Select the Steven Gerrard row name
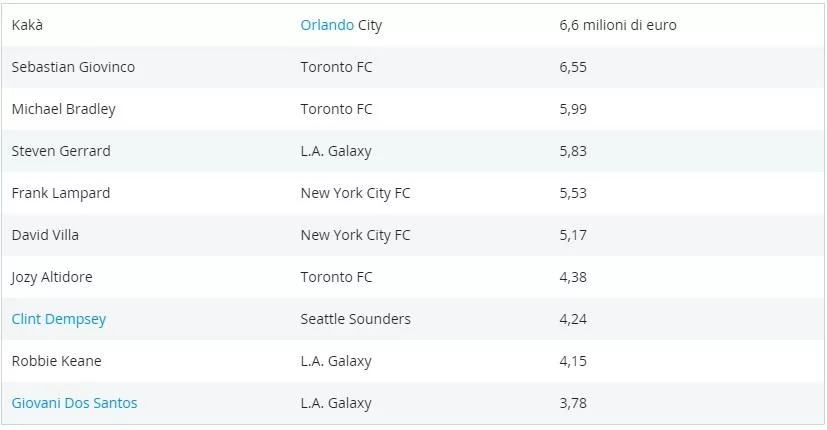 coord(61,151)
